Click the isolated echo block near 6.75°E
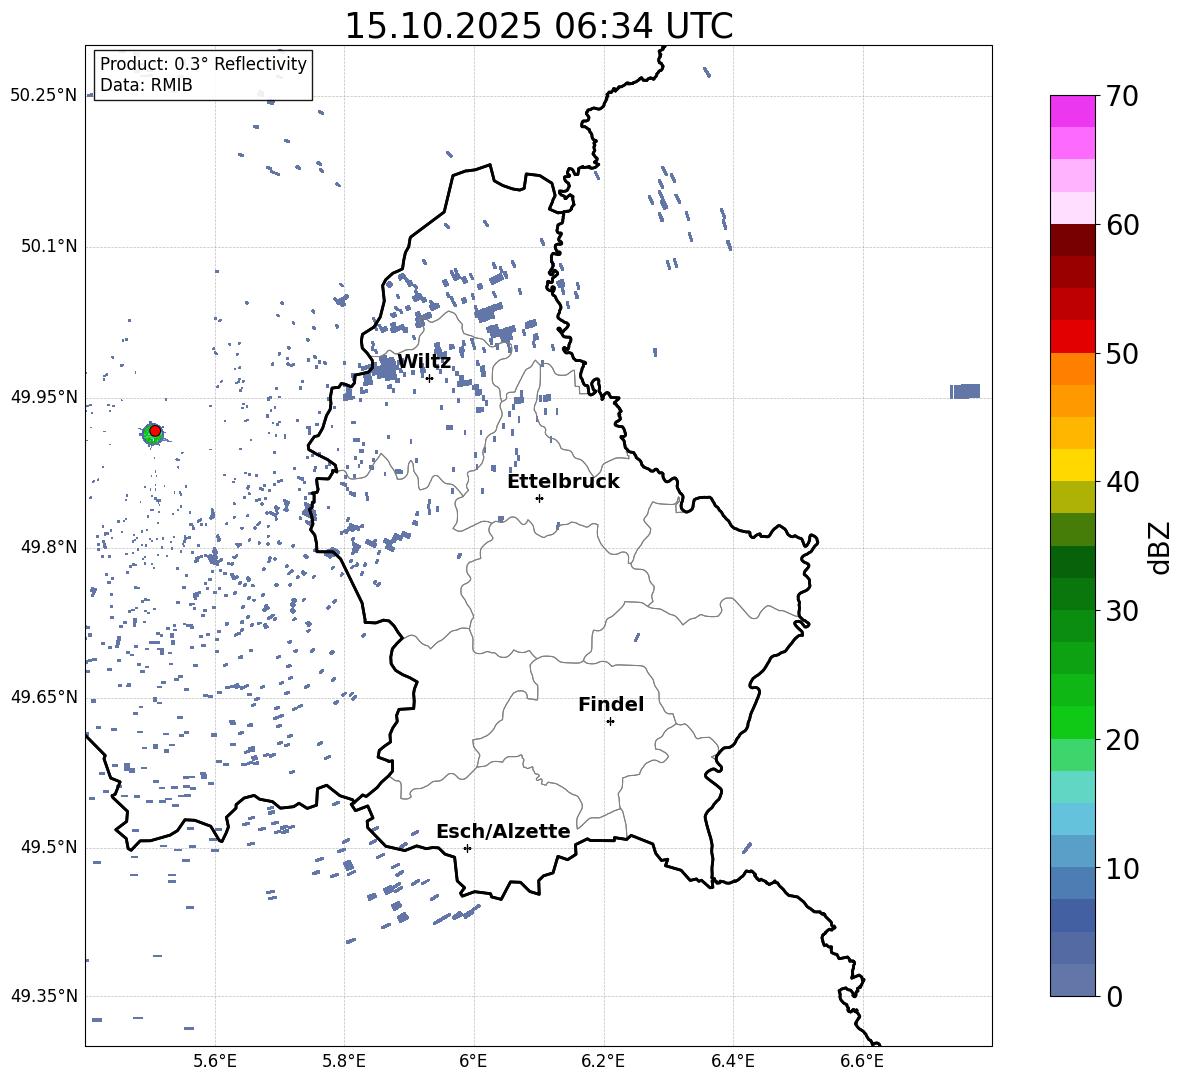 [965, 391]
